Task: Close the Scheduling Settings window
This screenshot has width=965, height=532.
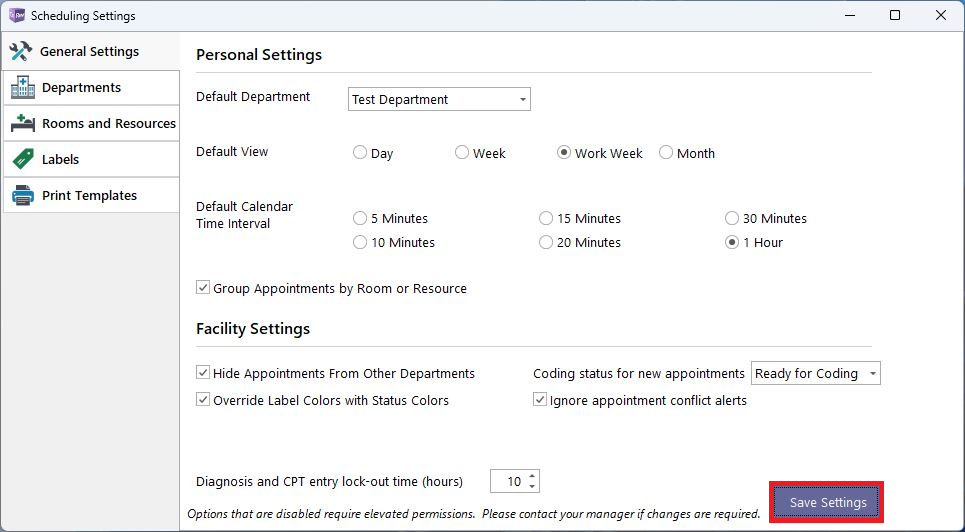Action: click(x=941, y=15)
